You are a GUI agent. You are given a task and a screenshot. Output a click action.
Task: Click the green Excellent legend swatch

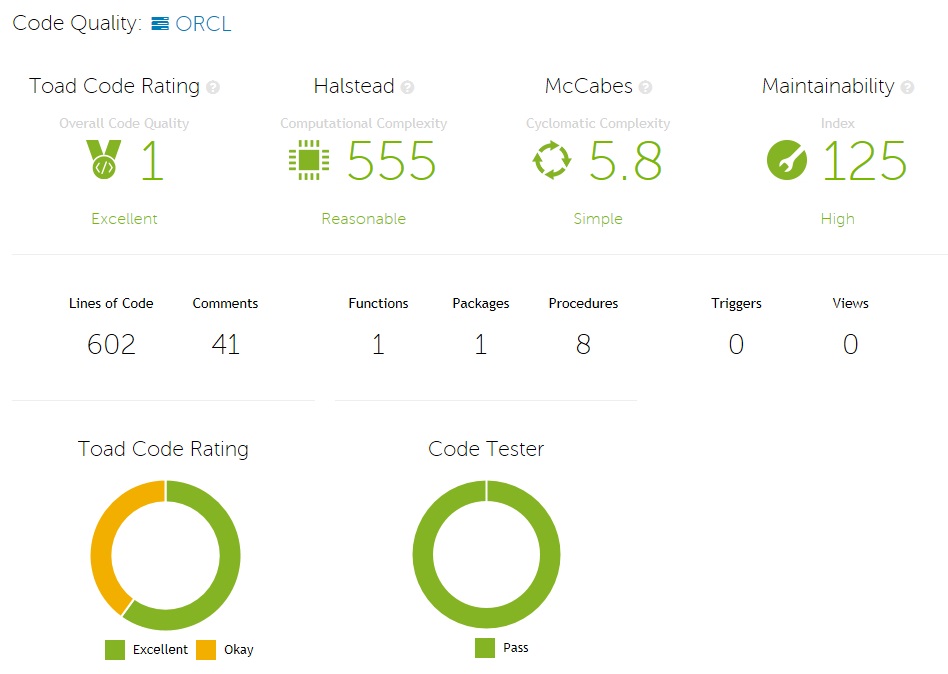point(115,650)
